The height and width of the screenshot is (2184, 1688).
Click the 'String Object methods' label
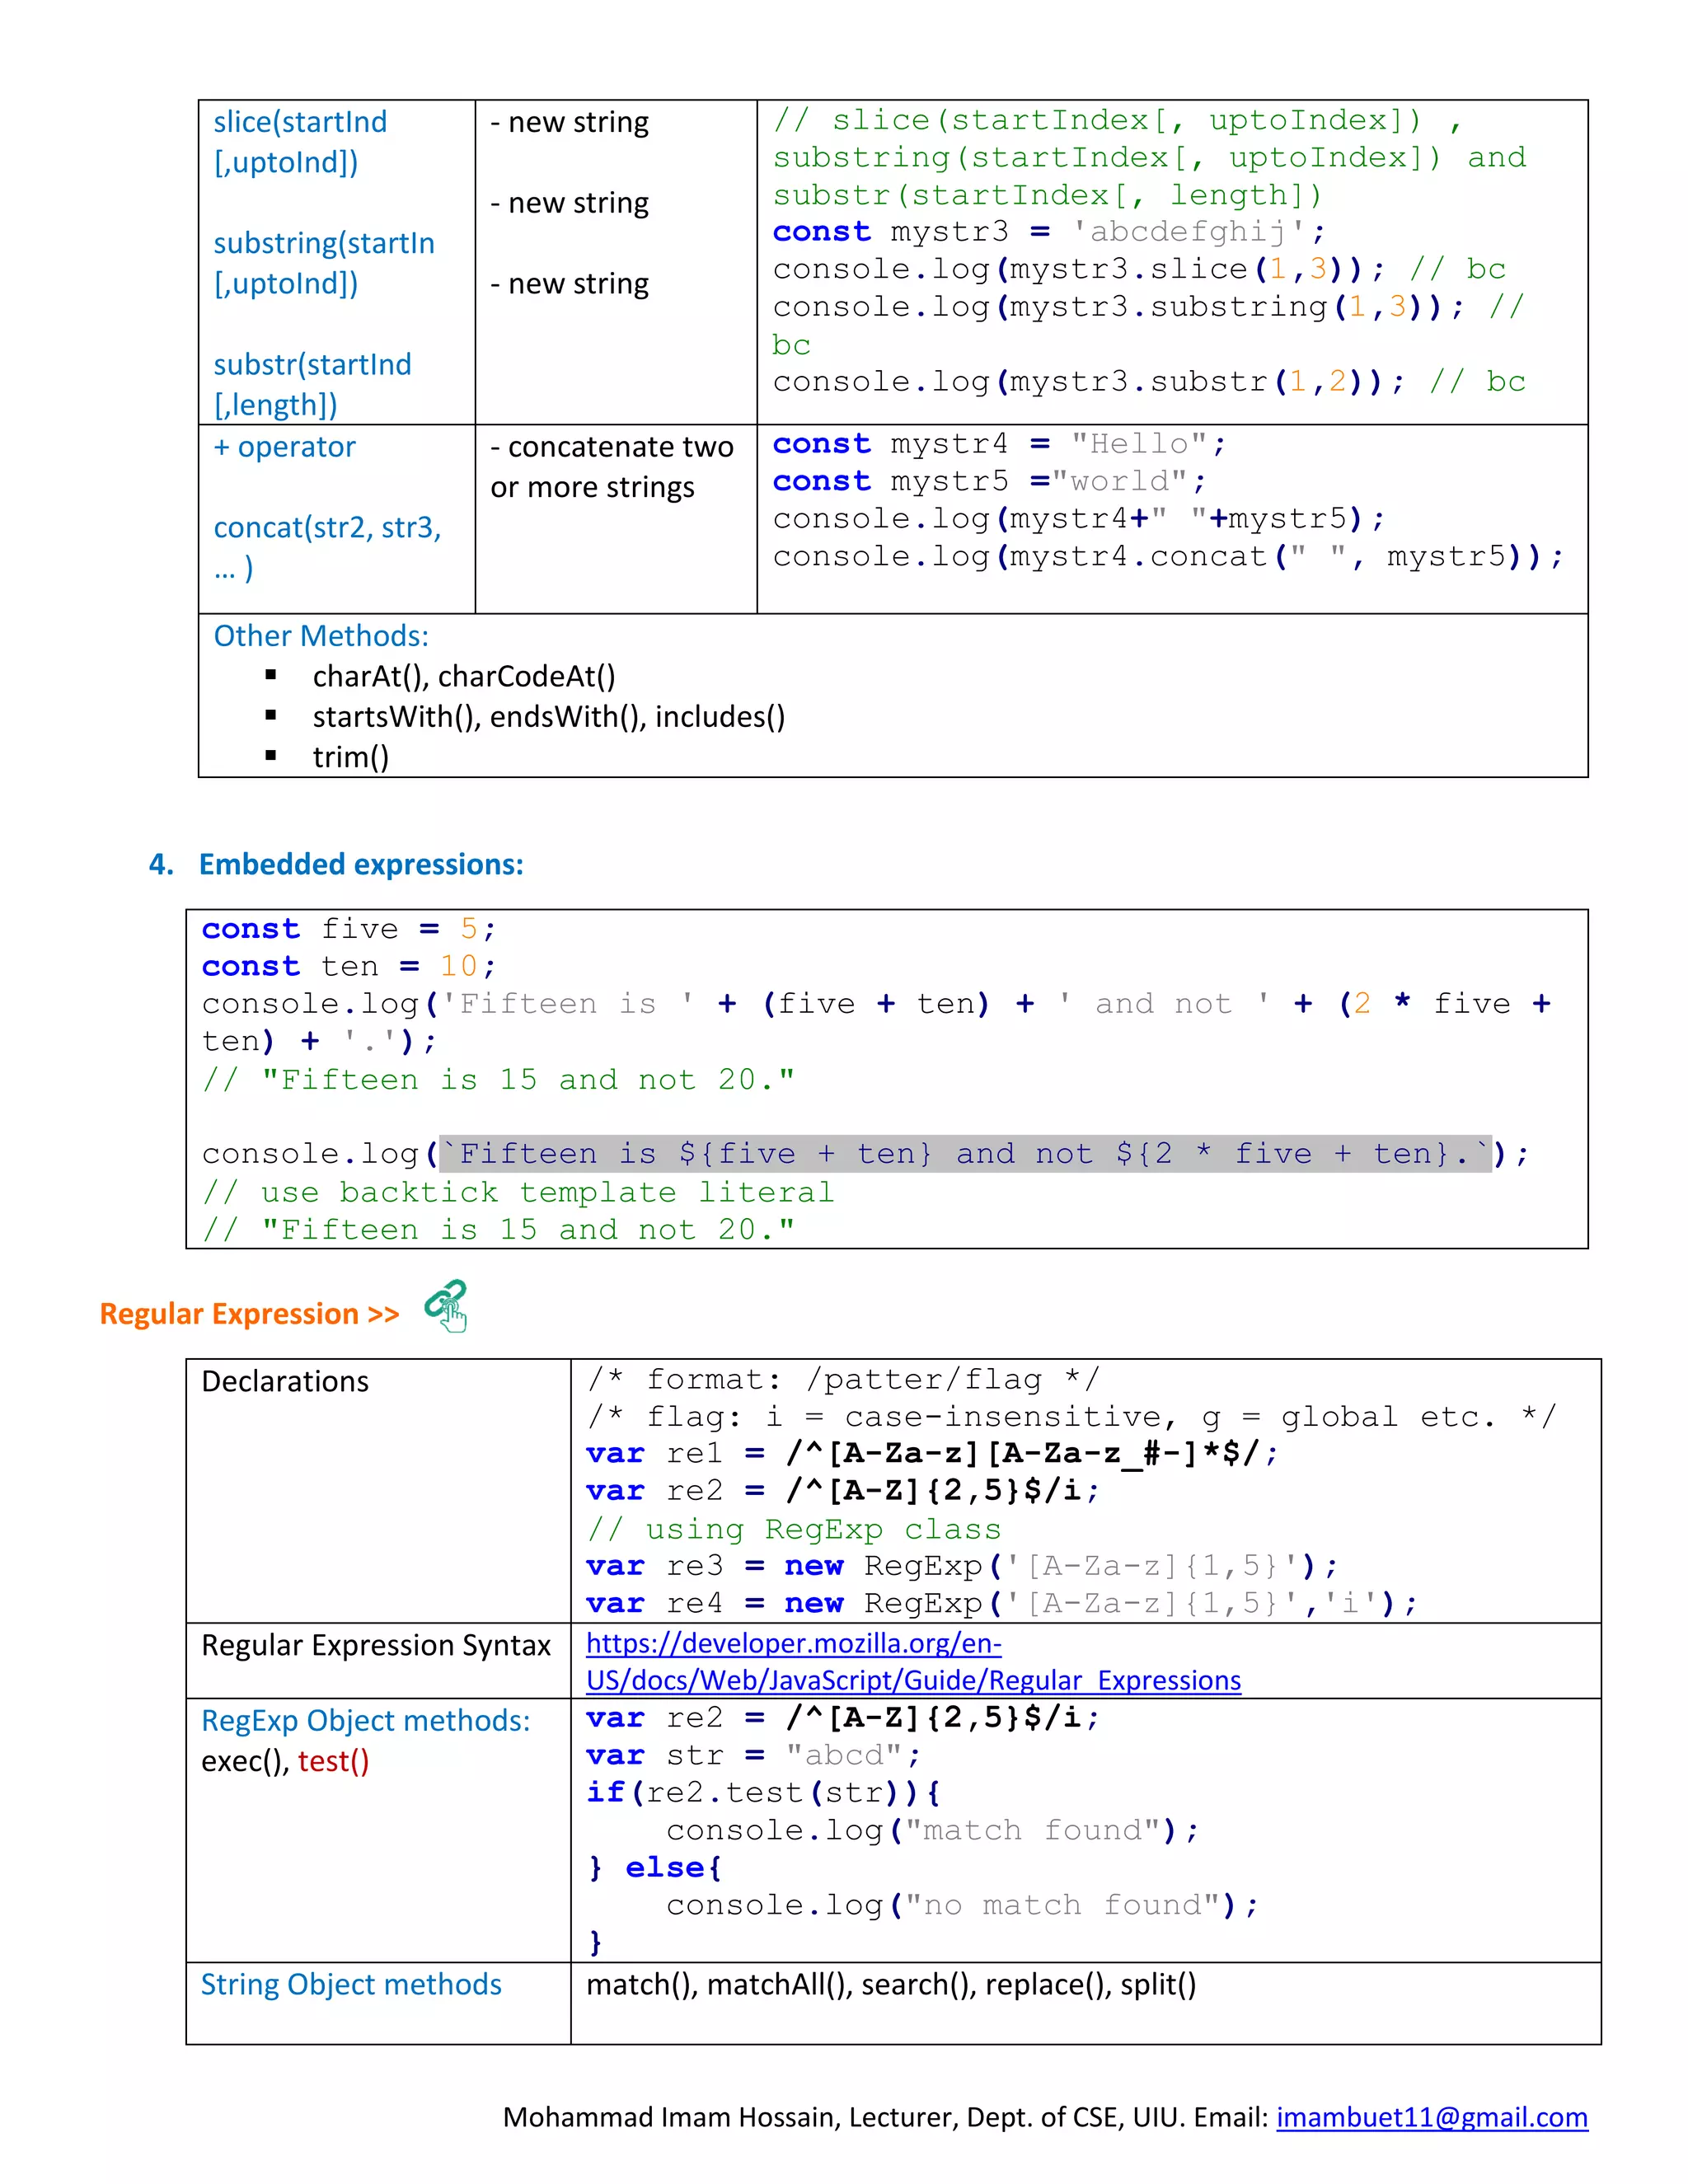point(351,1984)
